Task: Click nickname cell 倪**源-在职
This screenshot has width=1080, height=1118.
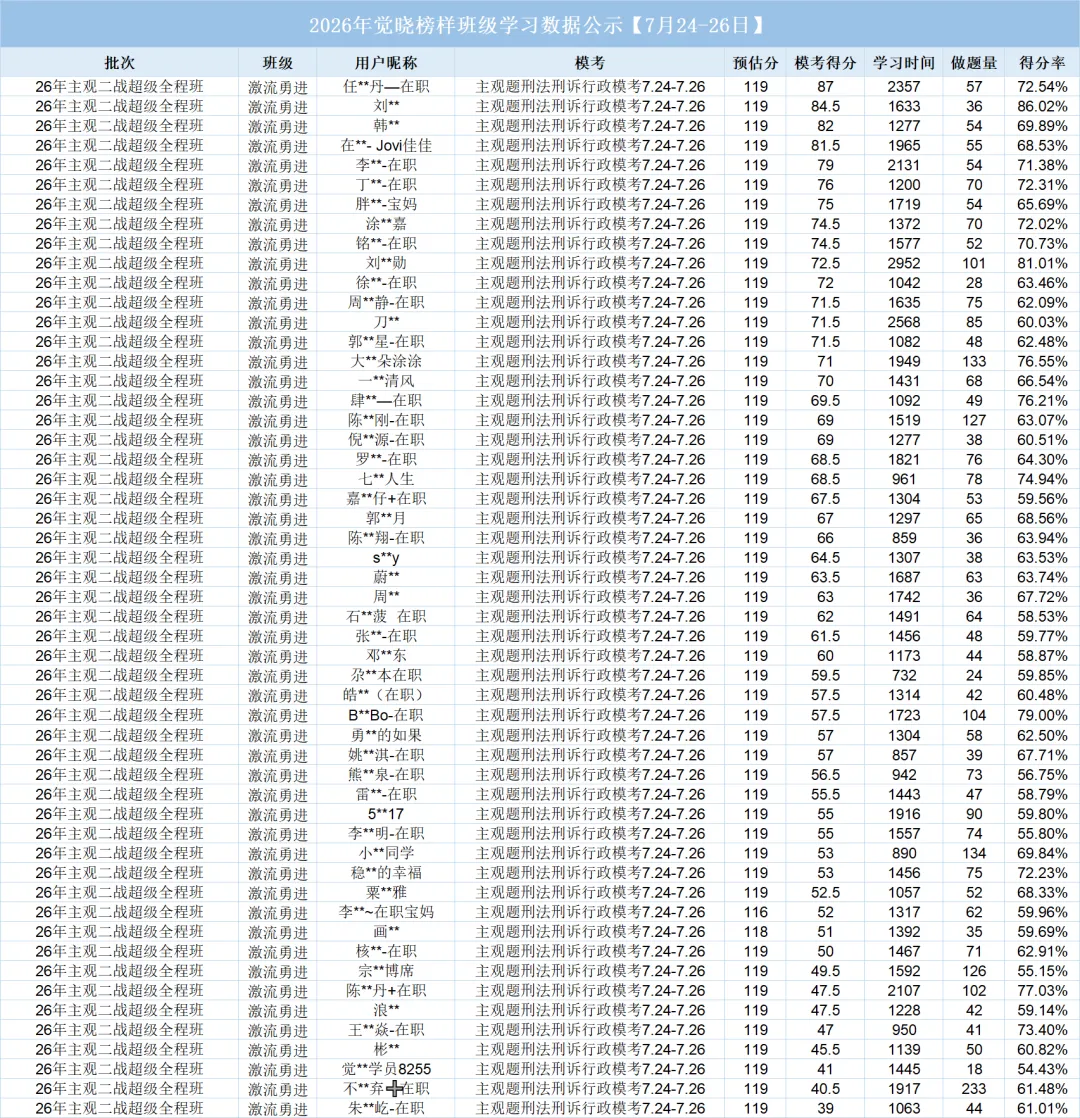Action: [x=386, y=440]
